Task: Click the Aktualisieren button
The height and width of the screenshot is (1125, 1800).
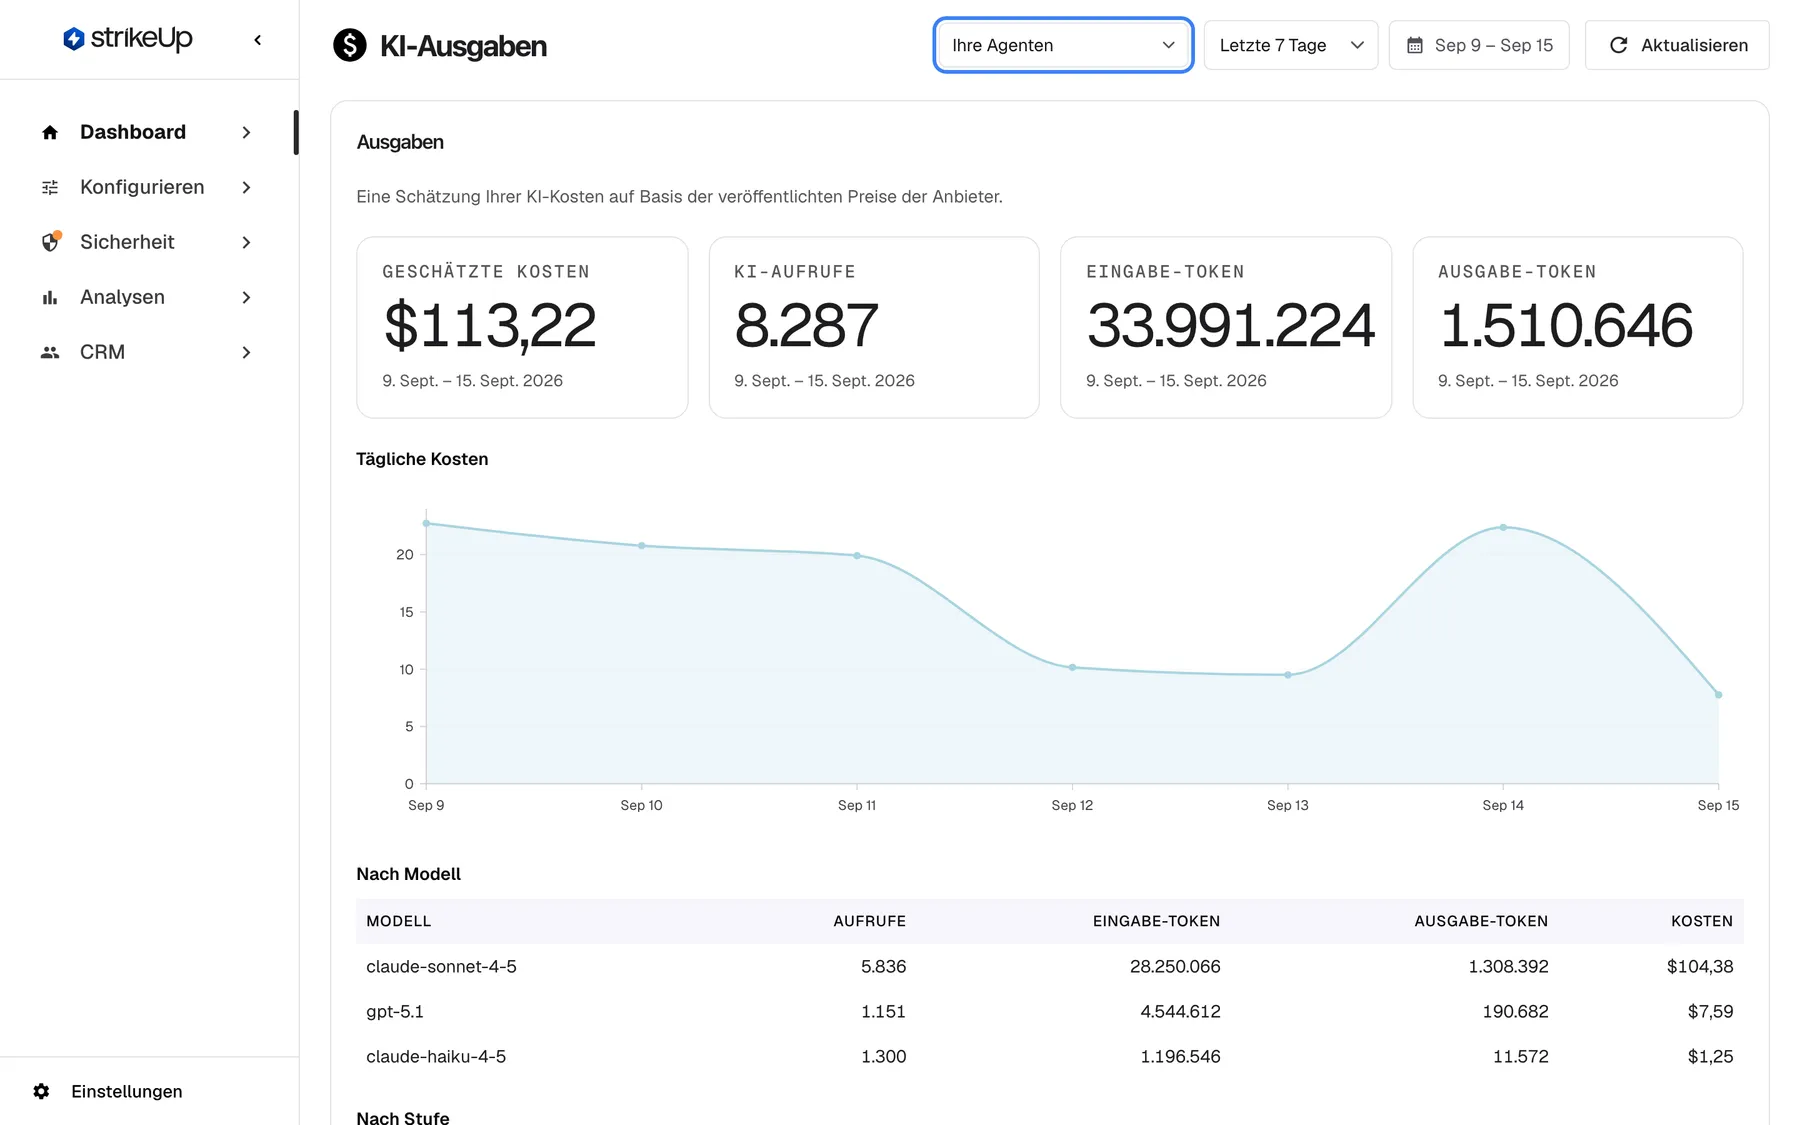Action: coord(1677,45)
